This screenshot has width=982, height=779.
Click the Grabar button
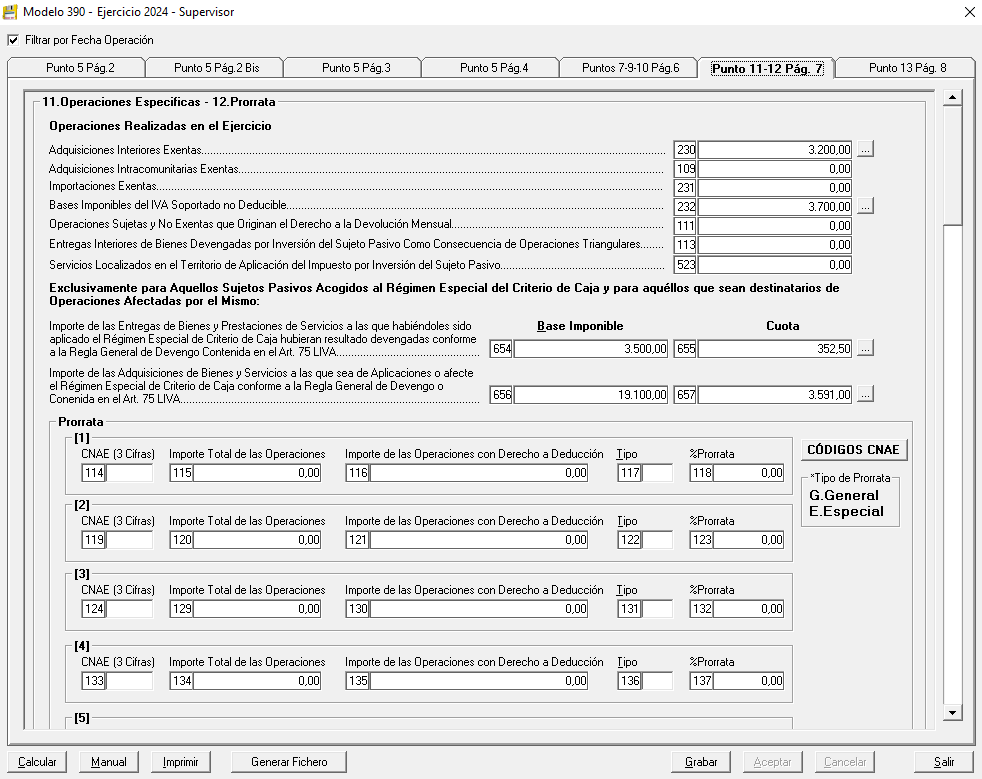[701, 761]
